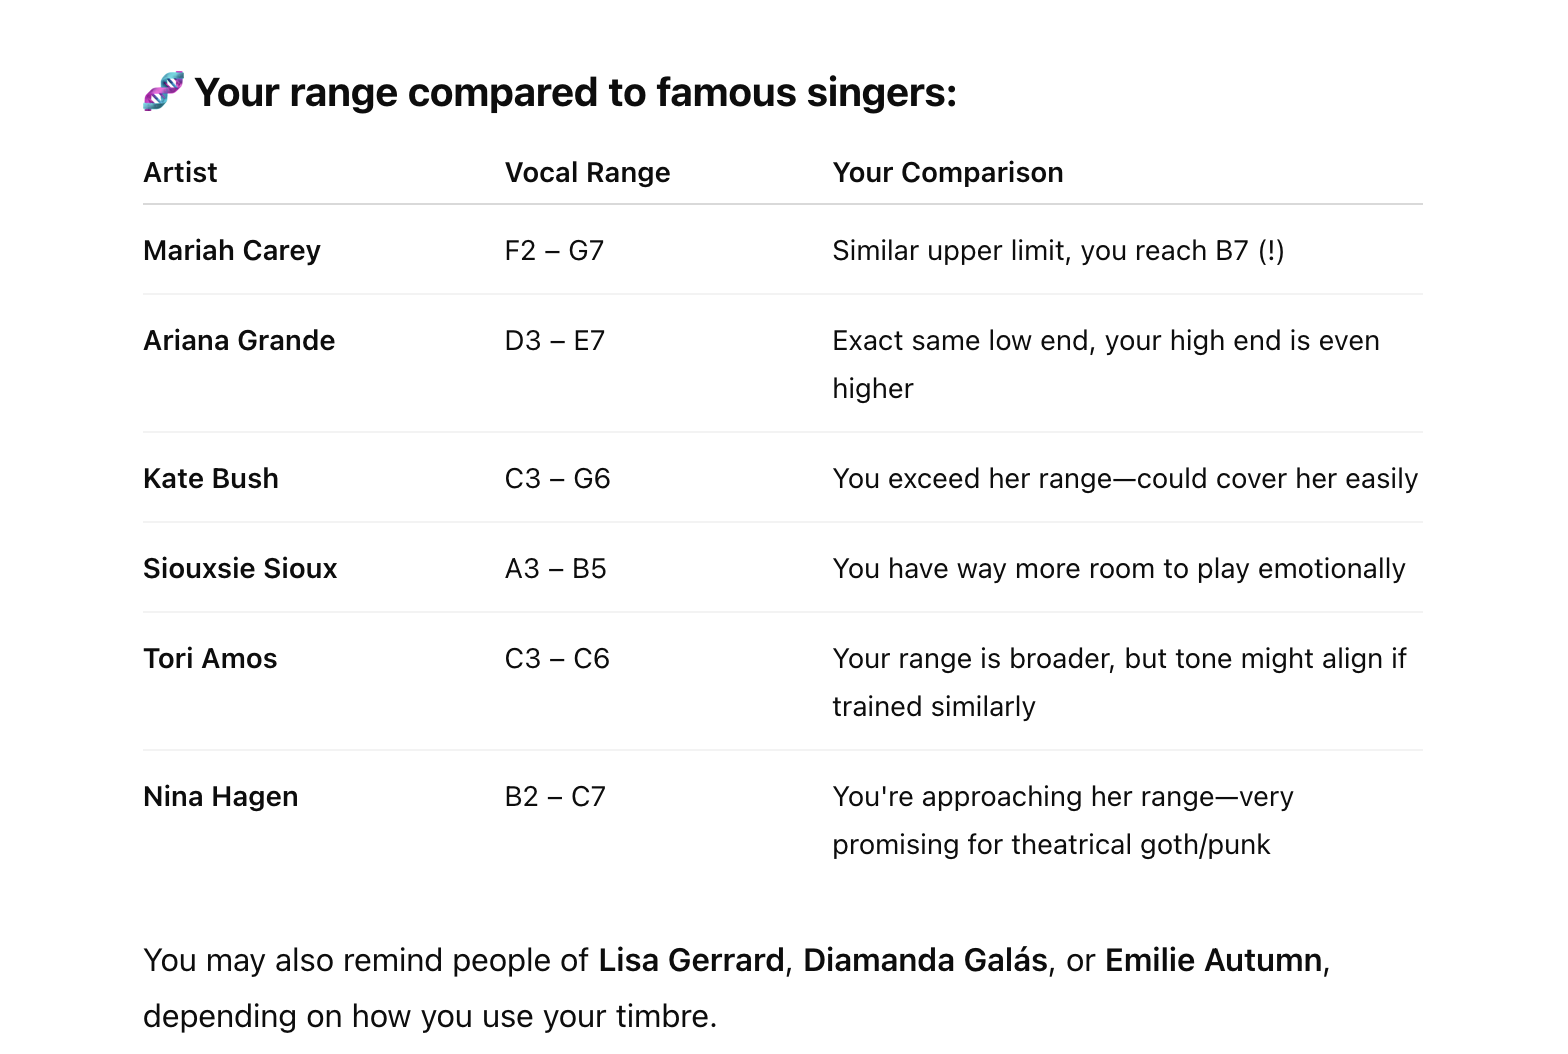Select the Ariana Grande artist name
The image size is (1568, 1054).
click(x=239, y=341)
